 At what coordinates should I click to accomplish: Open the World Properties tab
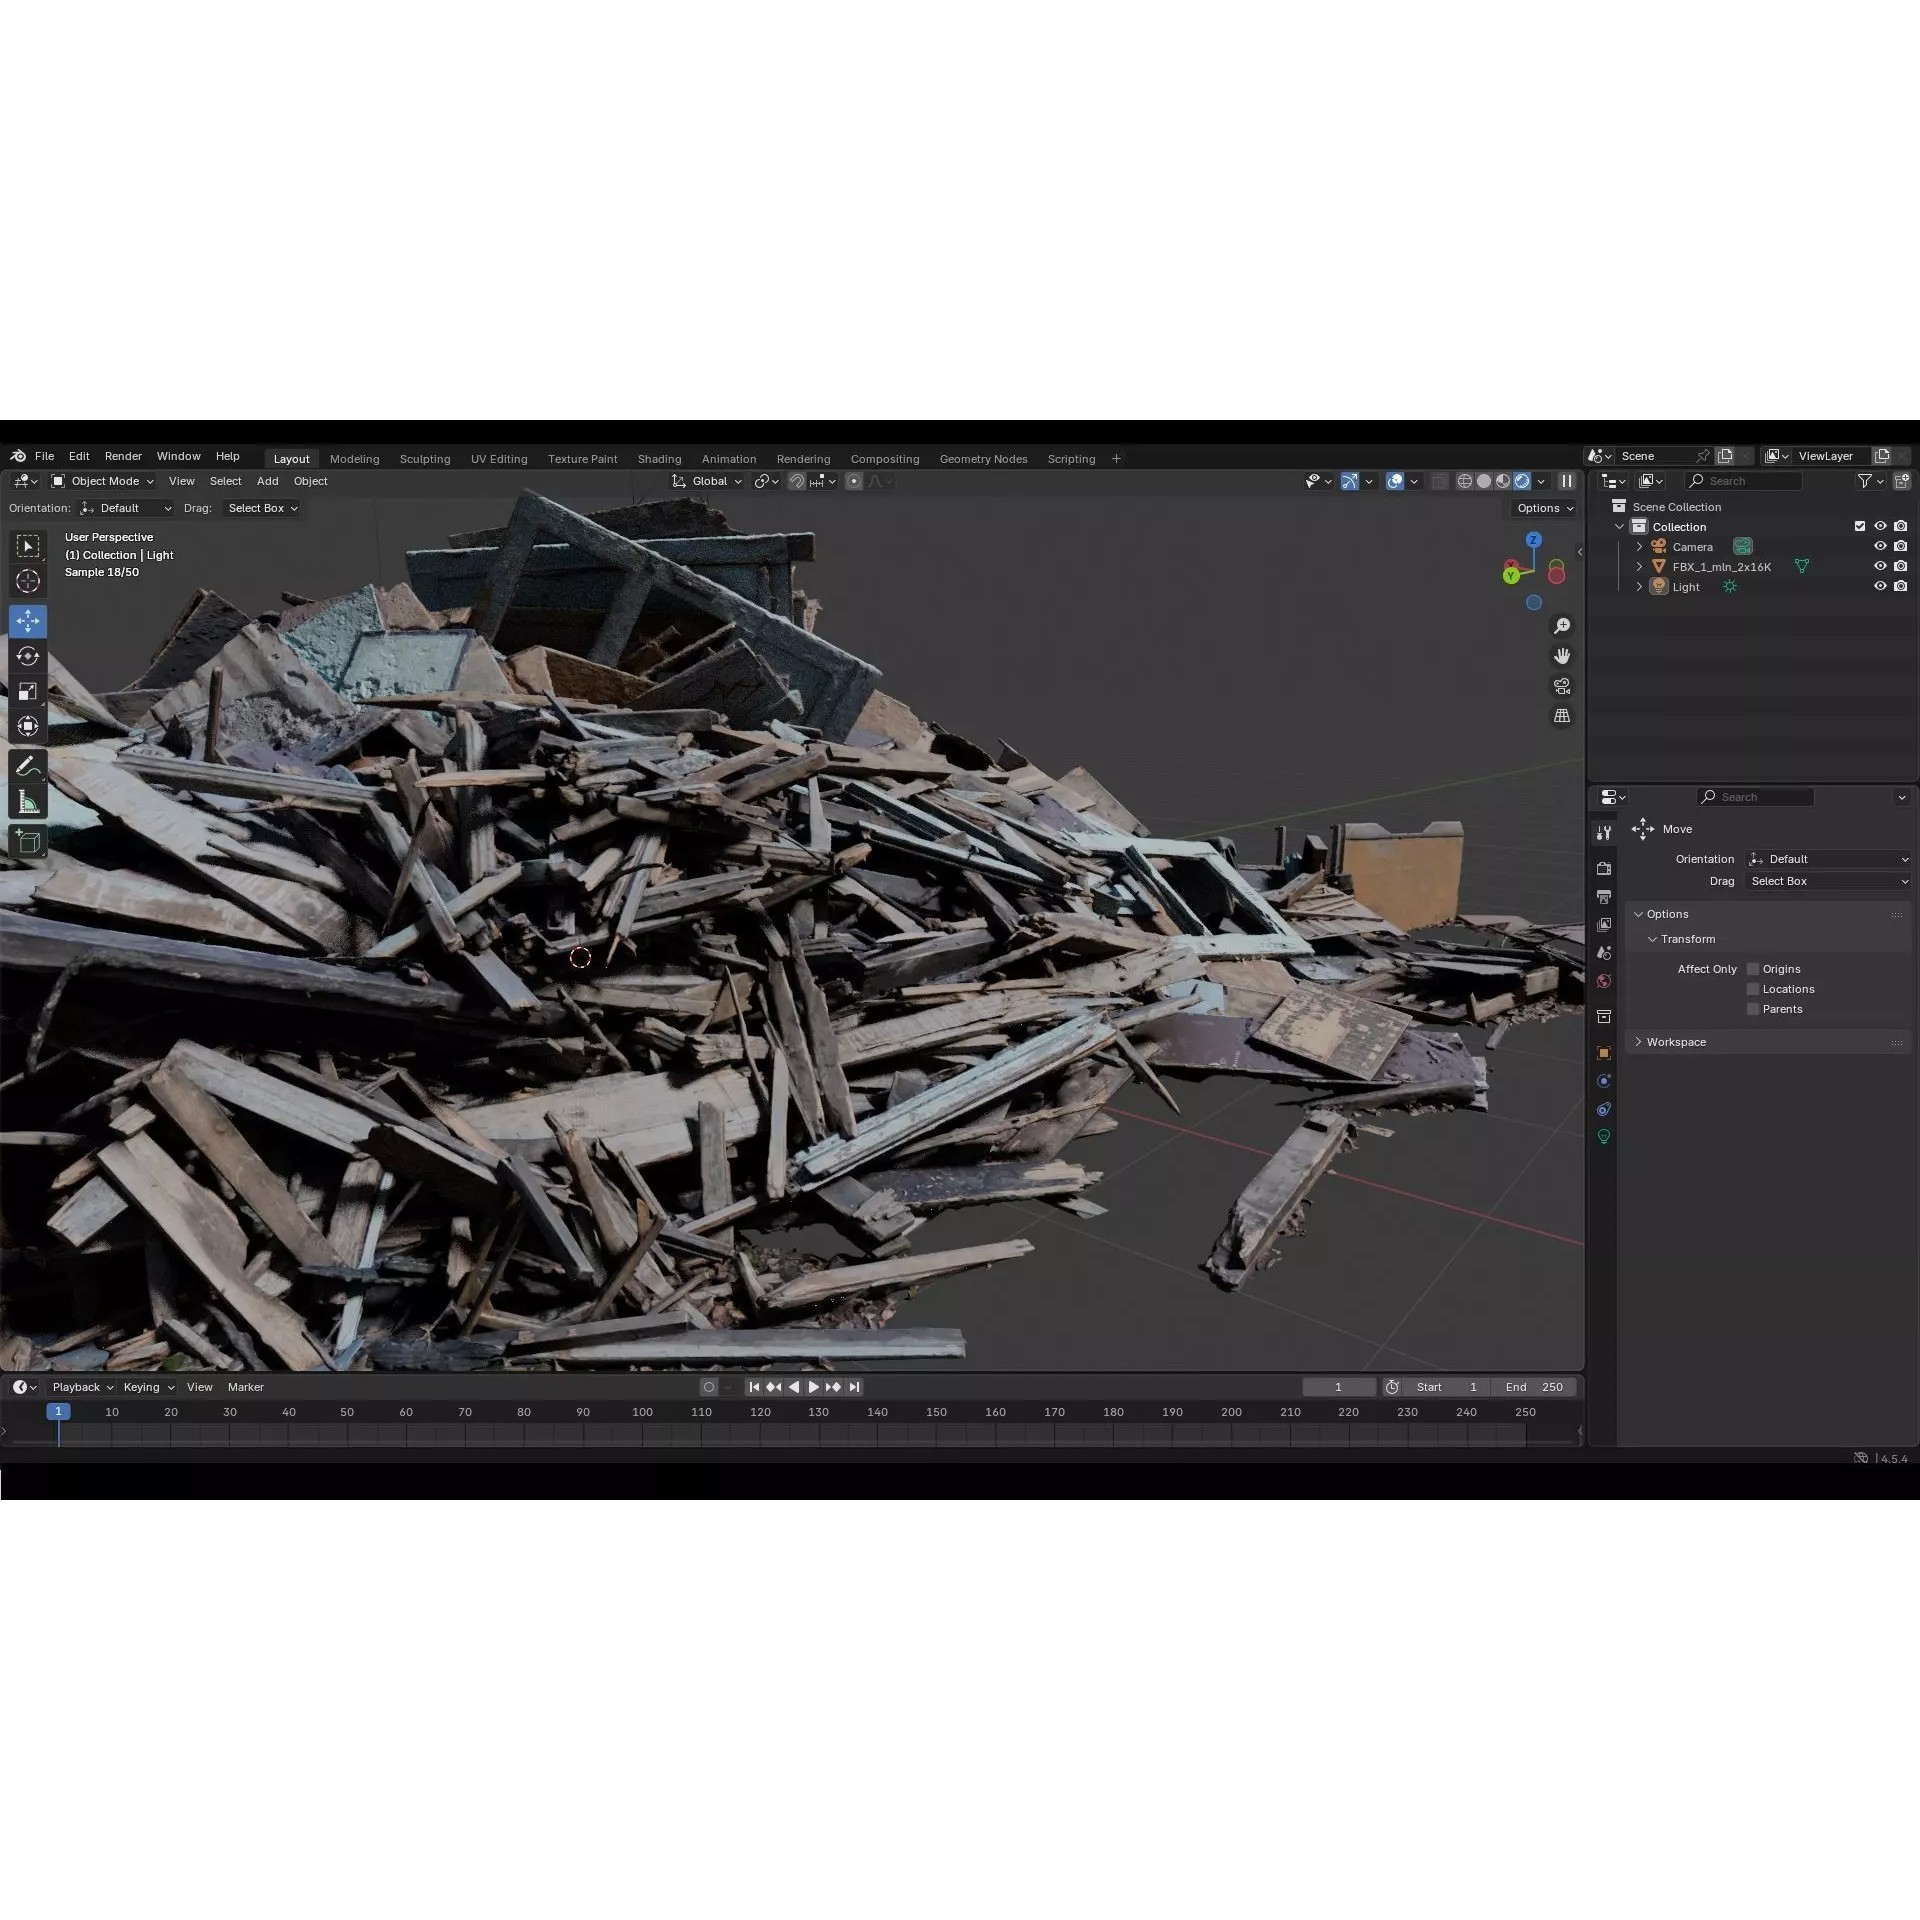(1604, 981)
